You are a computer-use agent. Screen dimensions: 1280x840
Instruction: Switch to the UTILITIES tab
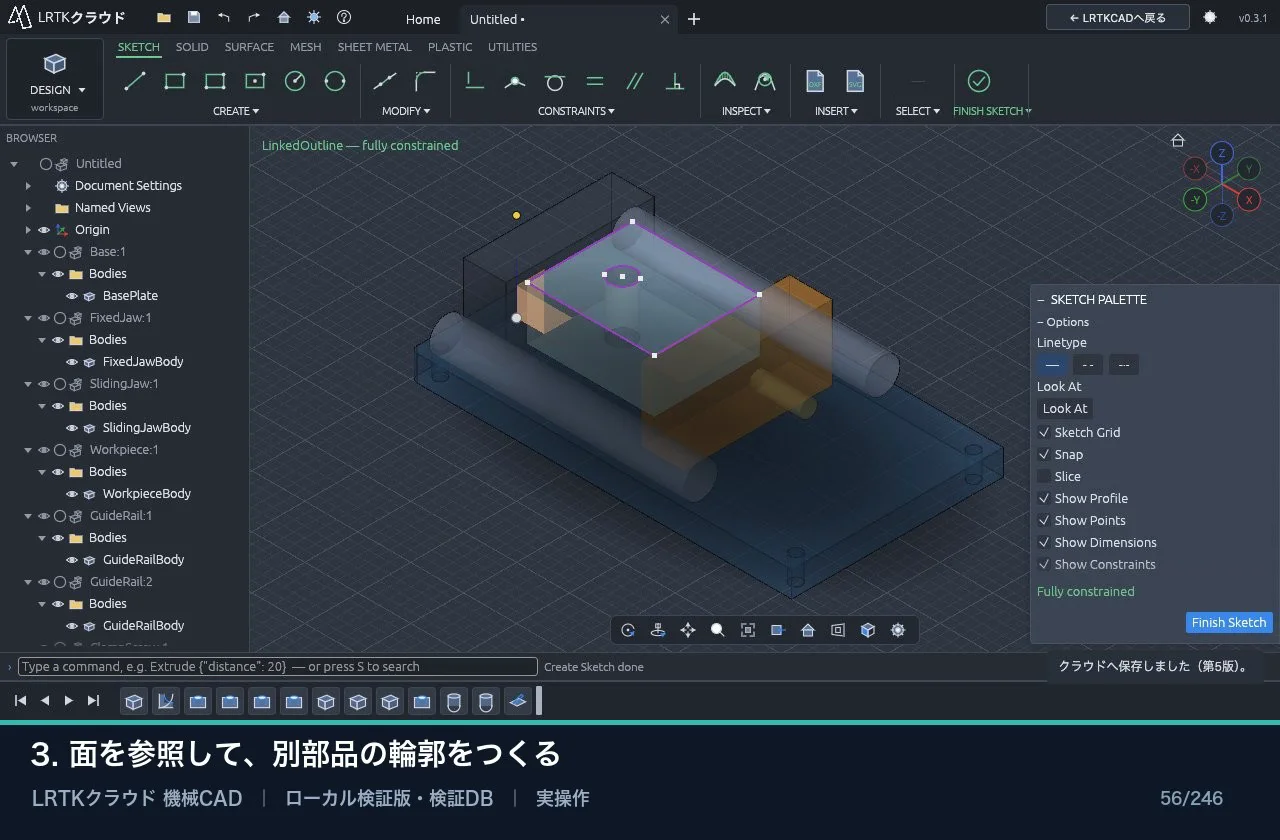pyautogui.click(x=512, y=47)
